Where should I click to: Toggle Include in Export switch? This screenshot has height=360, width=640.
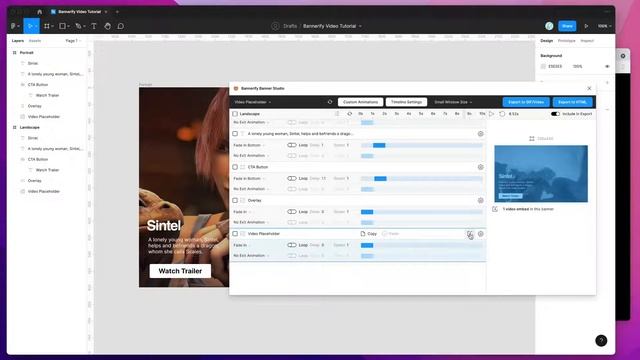(555, 114)
